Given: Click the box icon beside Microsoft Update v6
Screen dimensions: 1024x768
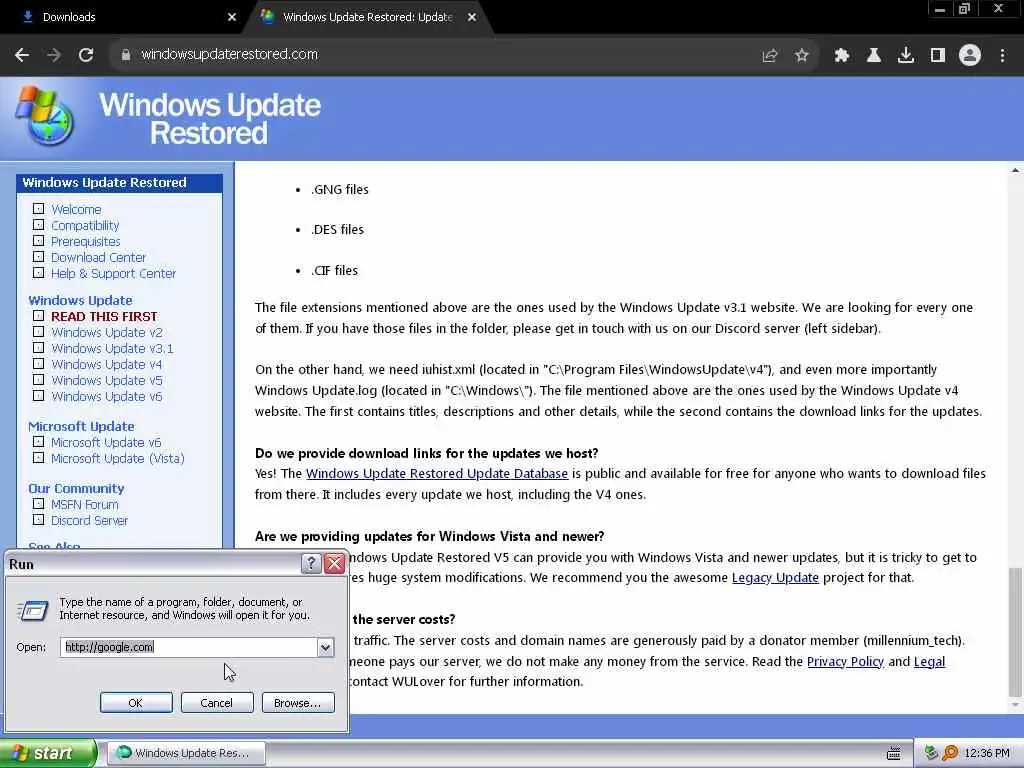Looking at the screenshot, I should (x=39, y=442).
